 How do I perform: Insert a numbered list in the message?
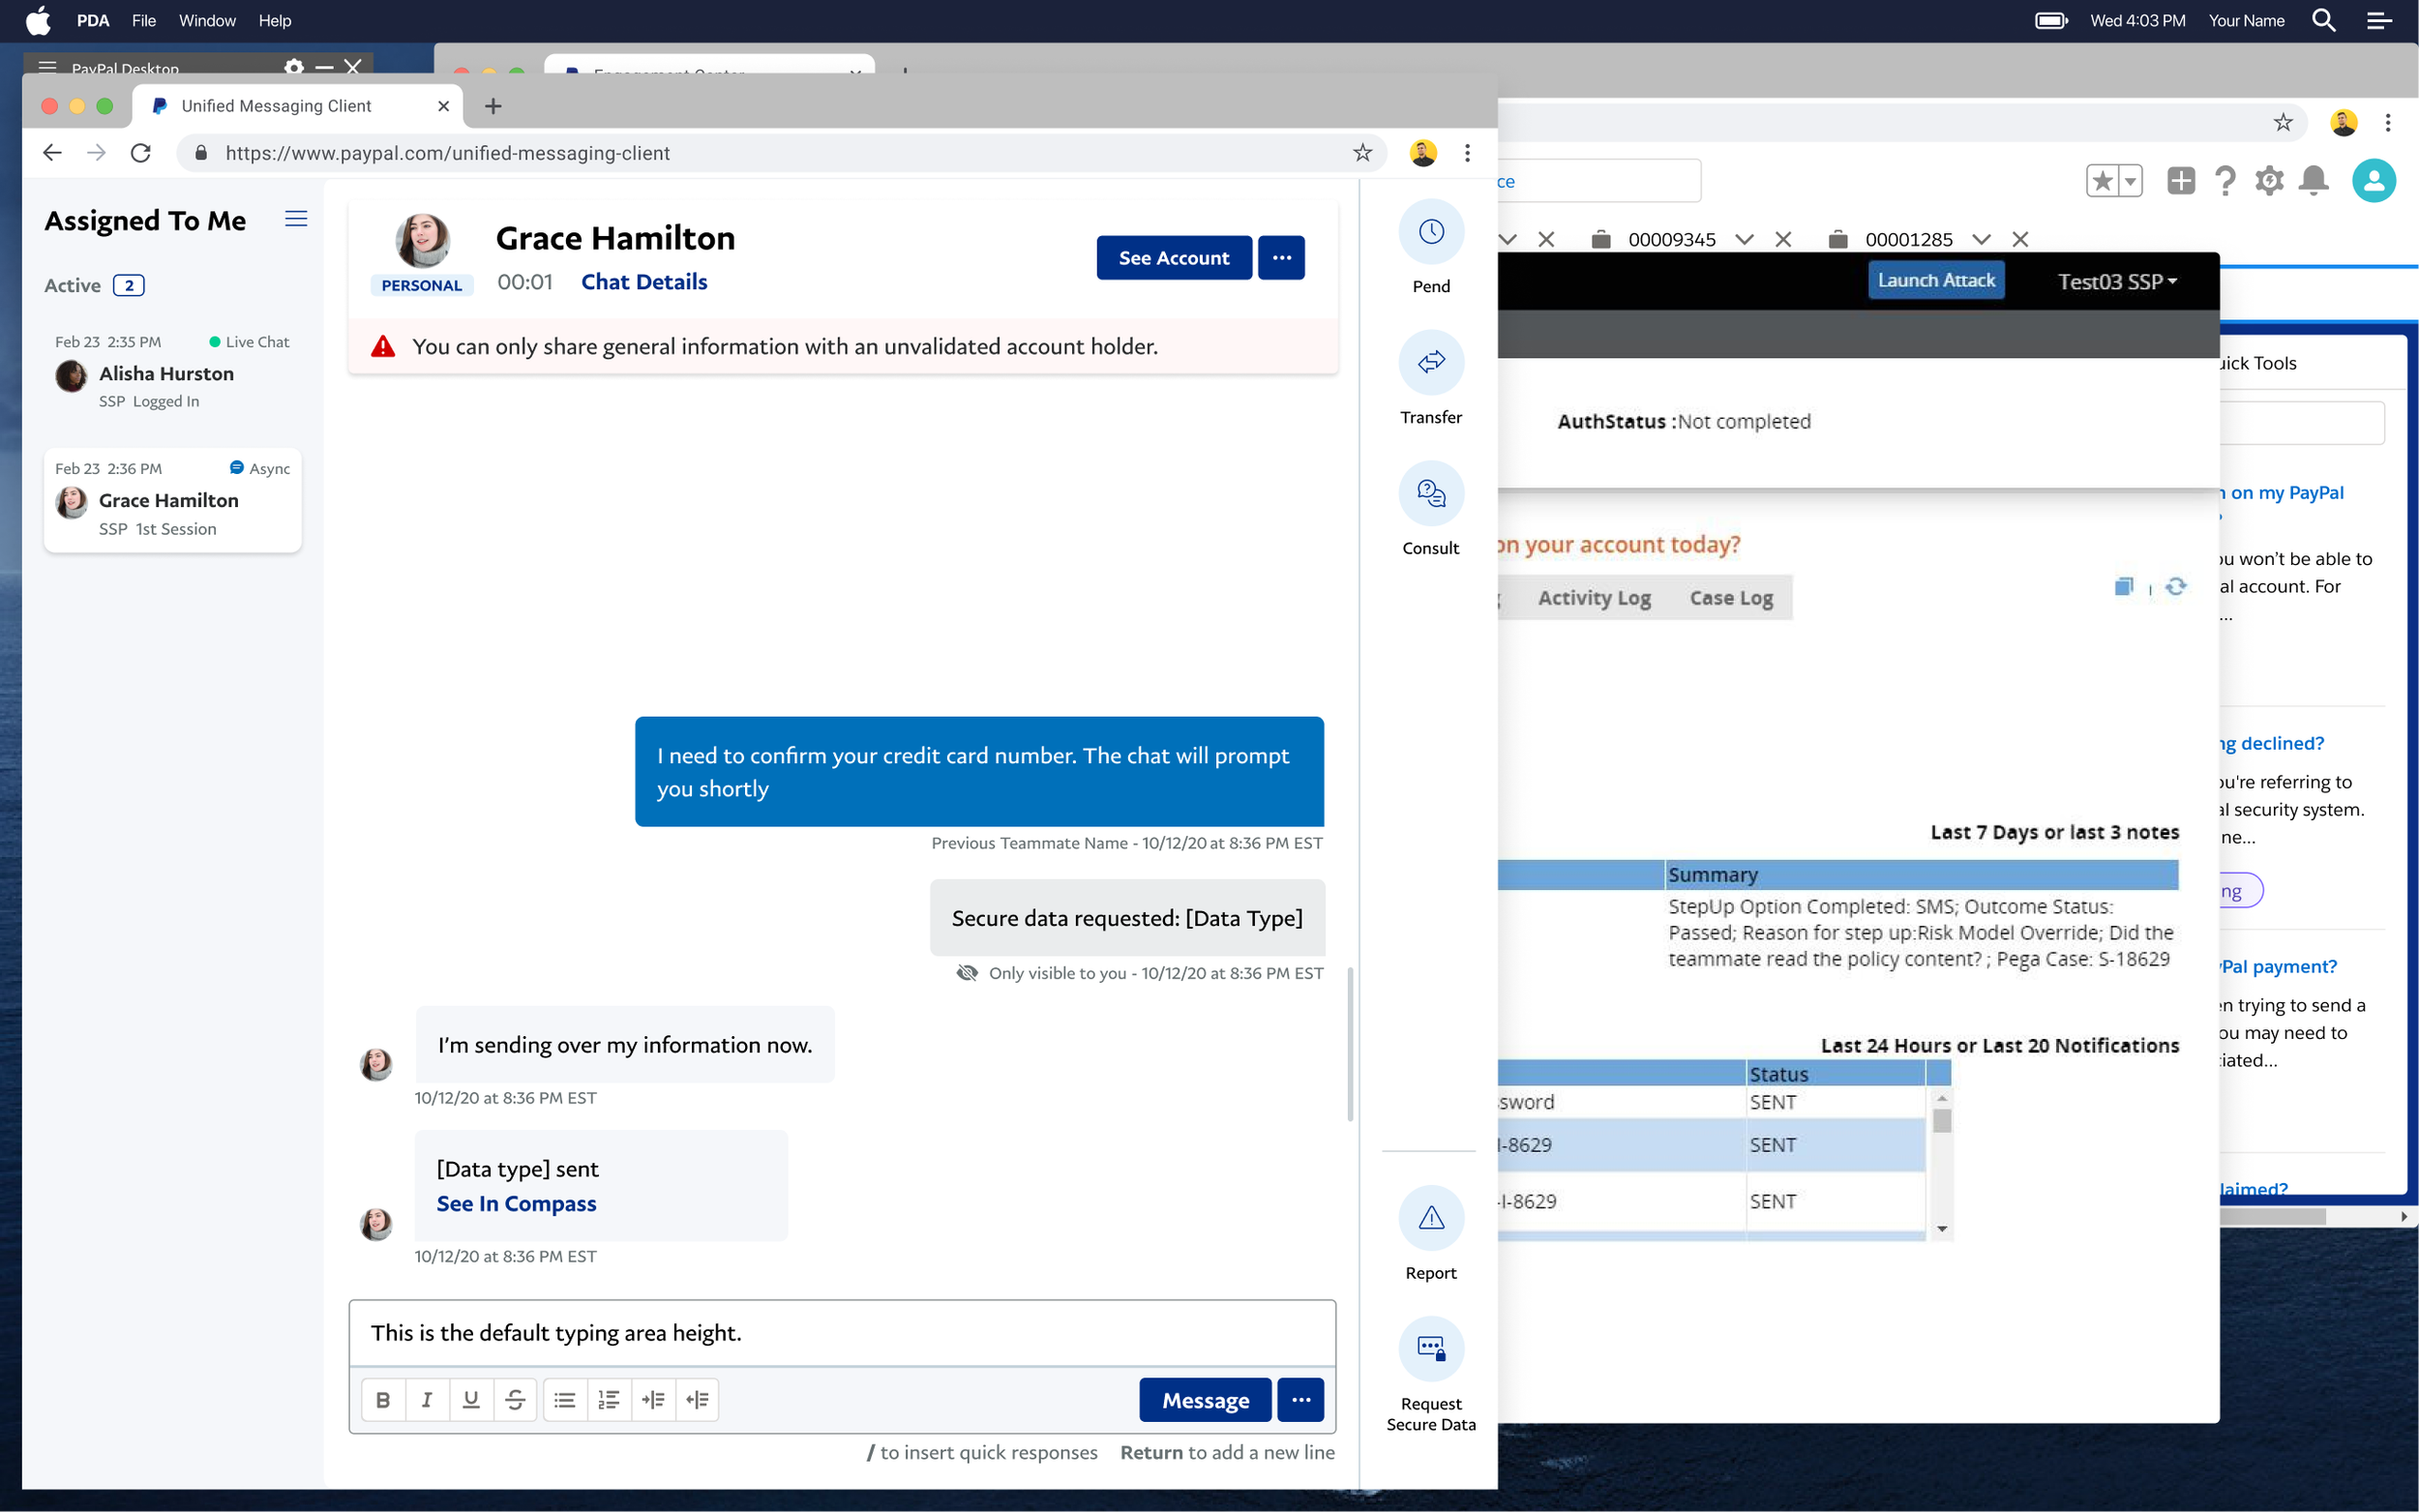(609, 1400)
